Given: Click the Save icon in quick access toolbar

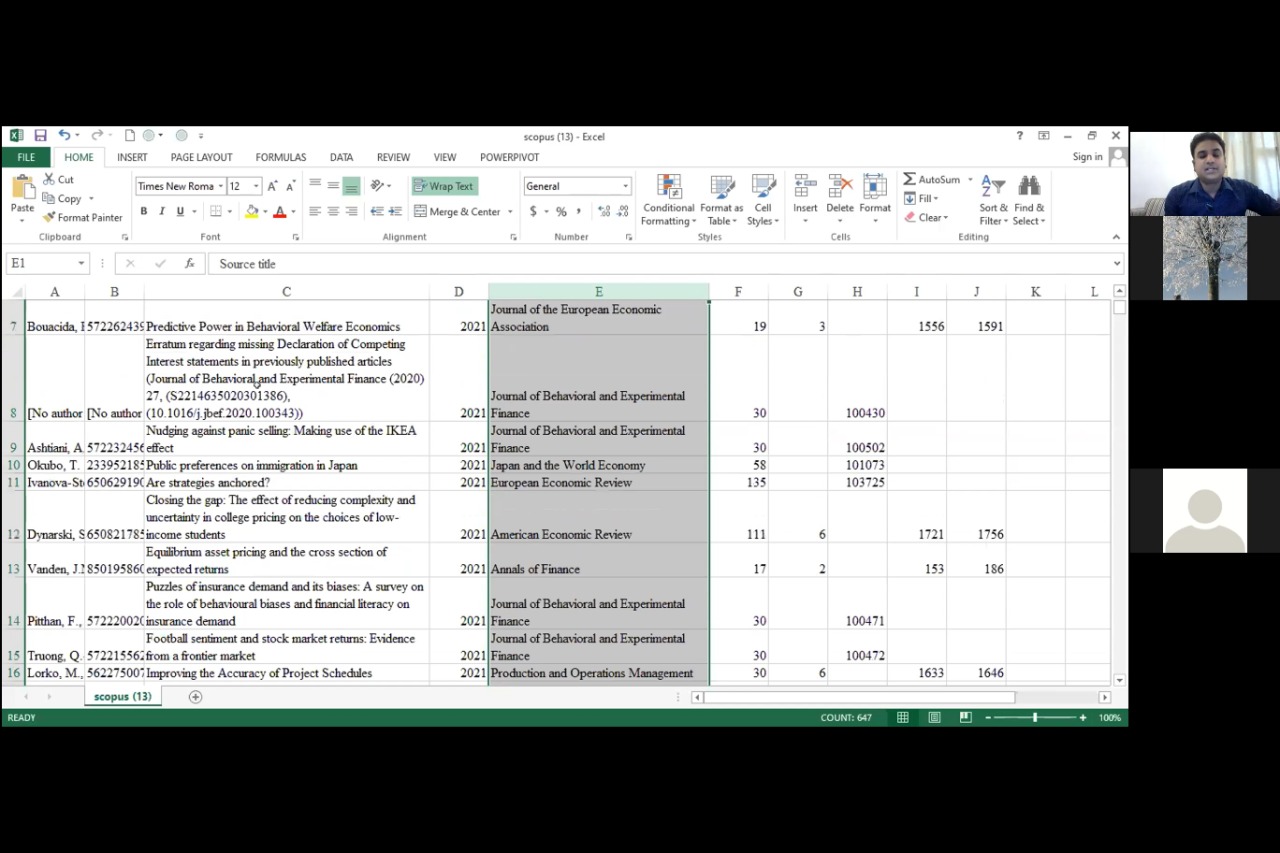Looking at the screenshot, I should [40, 136].
